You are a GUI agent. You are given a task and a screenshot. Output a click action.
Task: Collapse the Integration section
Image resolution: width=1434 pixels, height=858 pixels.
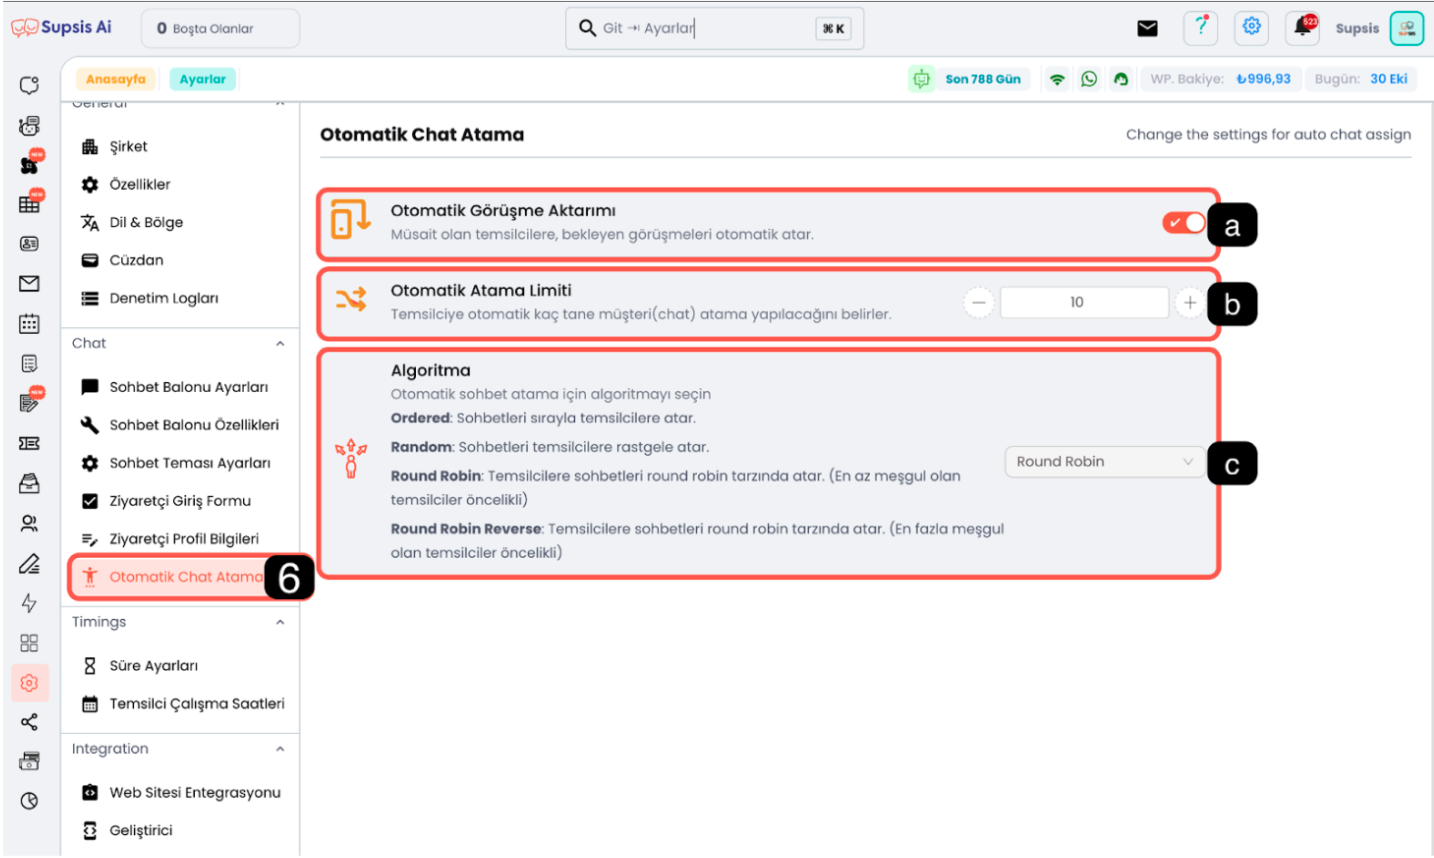coord(280,749)
